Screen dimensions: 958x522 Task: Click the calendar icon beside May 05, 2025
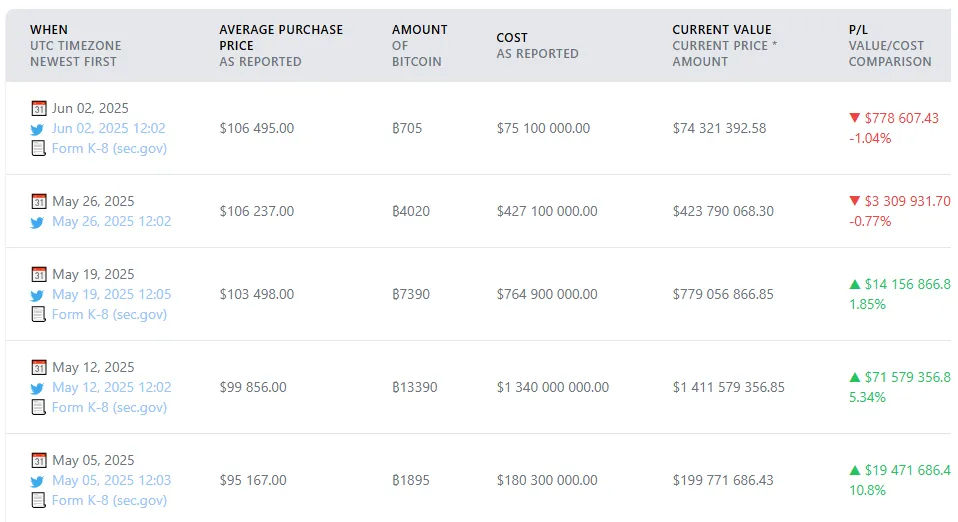click(x=39, y=460)
